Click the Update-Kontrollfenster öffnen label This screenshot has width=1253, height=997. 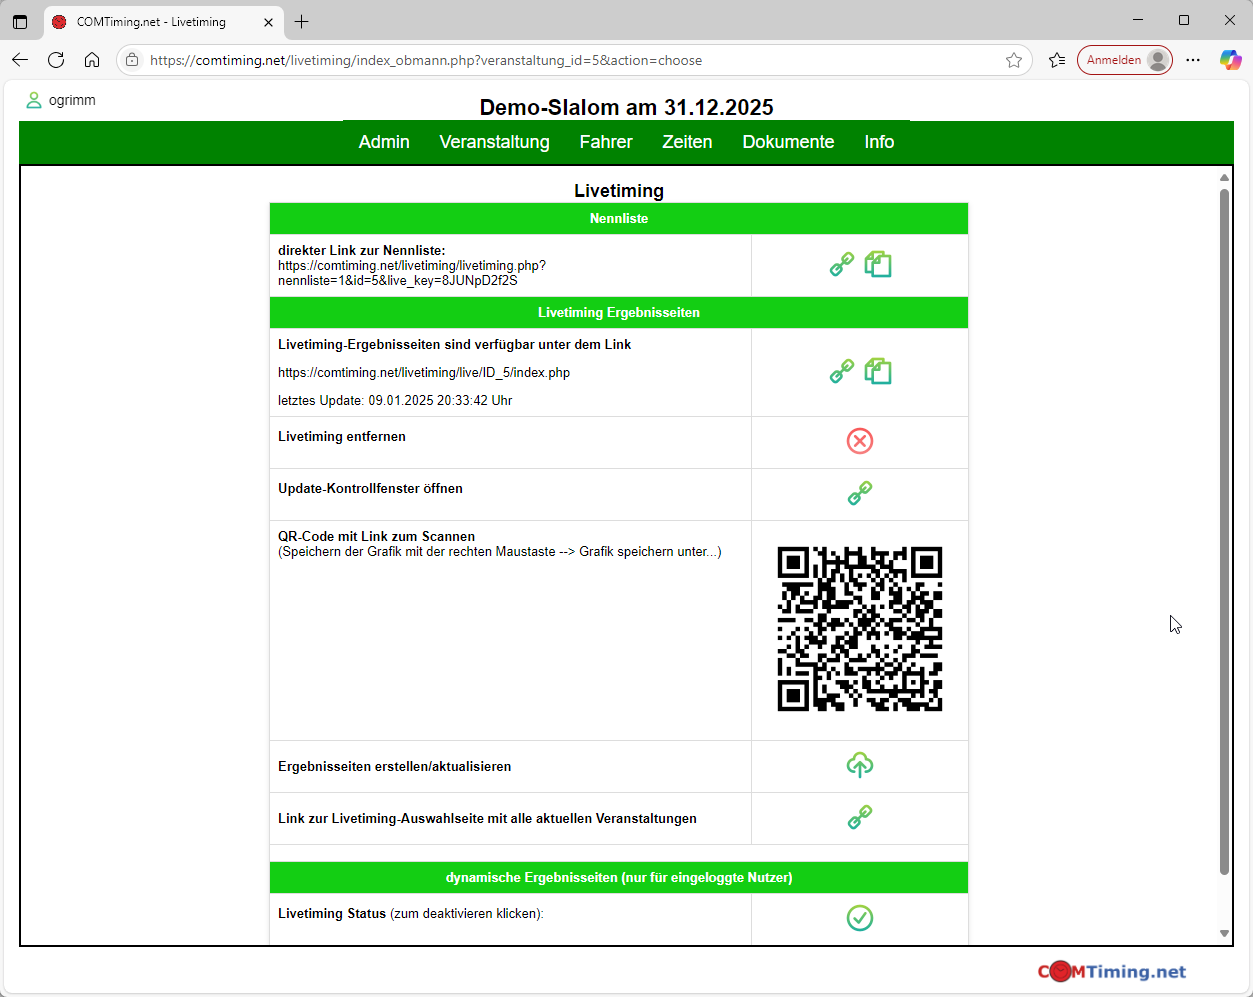click(370, 488)
